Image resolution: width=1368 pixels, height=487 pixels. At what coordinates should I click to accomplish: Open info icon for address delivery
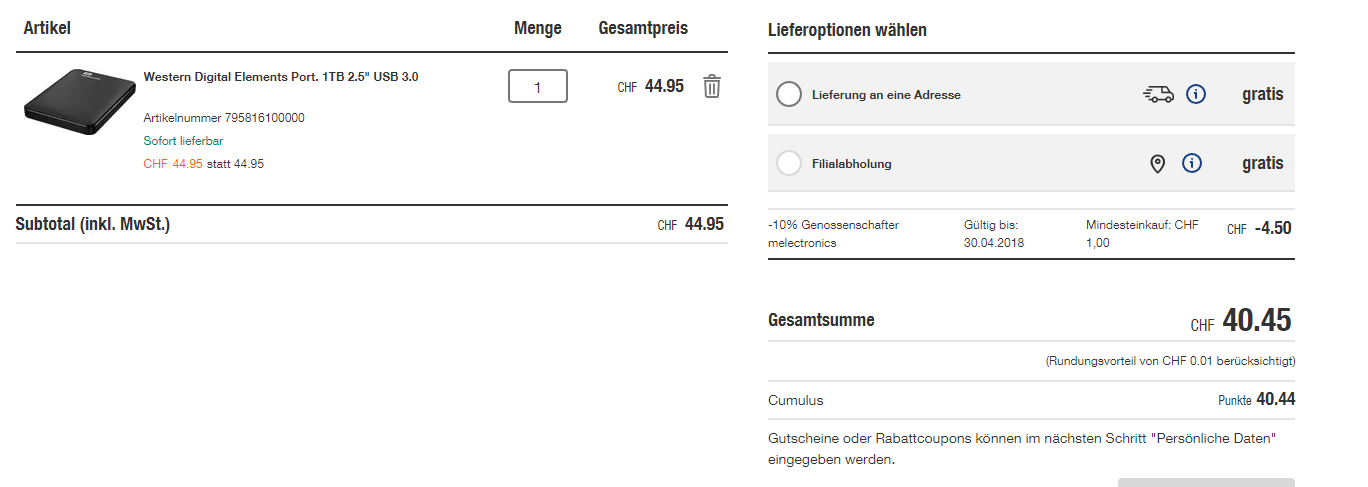pos(1196,95)
